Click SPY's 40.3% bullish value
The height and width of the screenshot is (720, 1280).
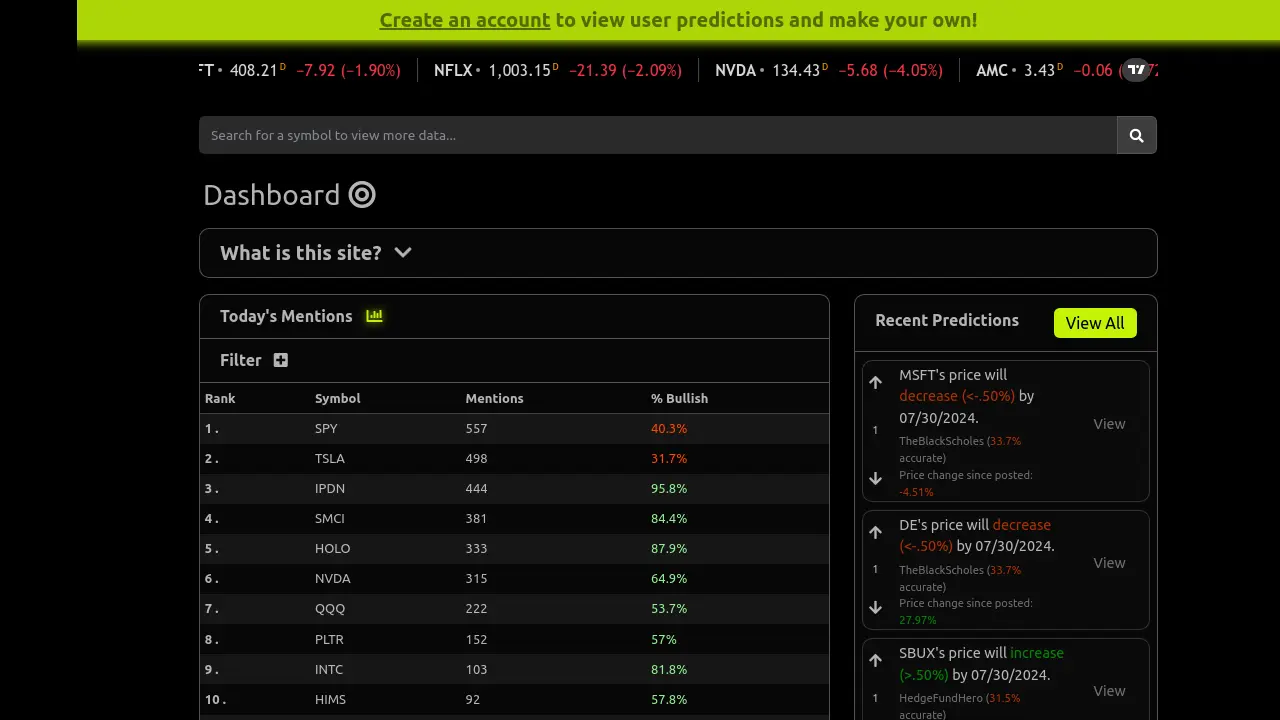click(x=669, y=428)
